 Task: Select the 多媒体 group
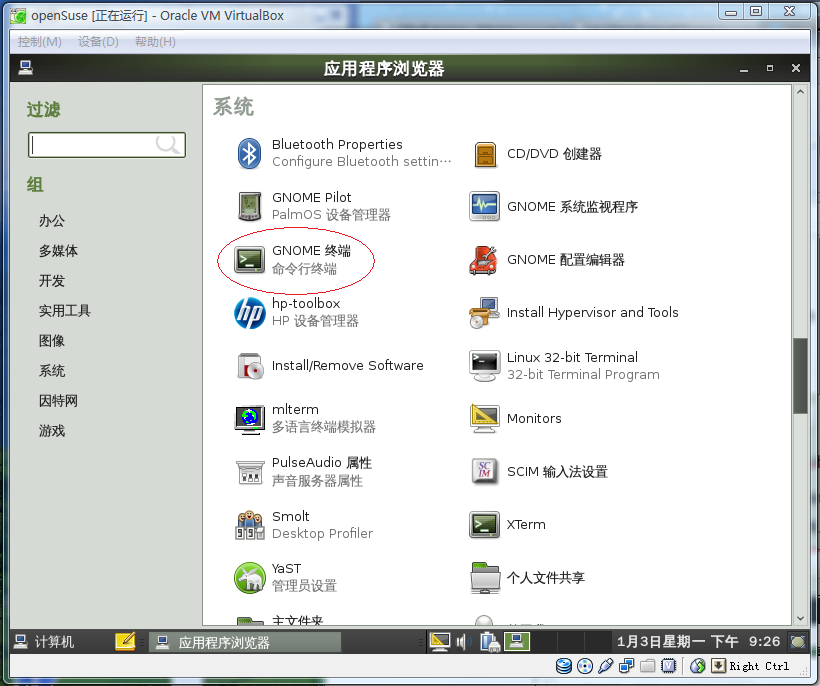click(x=58, y=251)
